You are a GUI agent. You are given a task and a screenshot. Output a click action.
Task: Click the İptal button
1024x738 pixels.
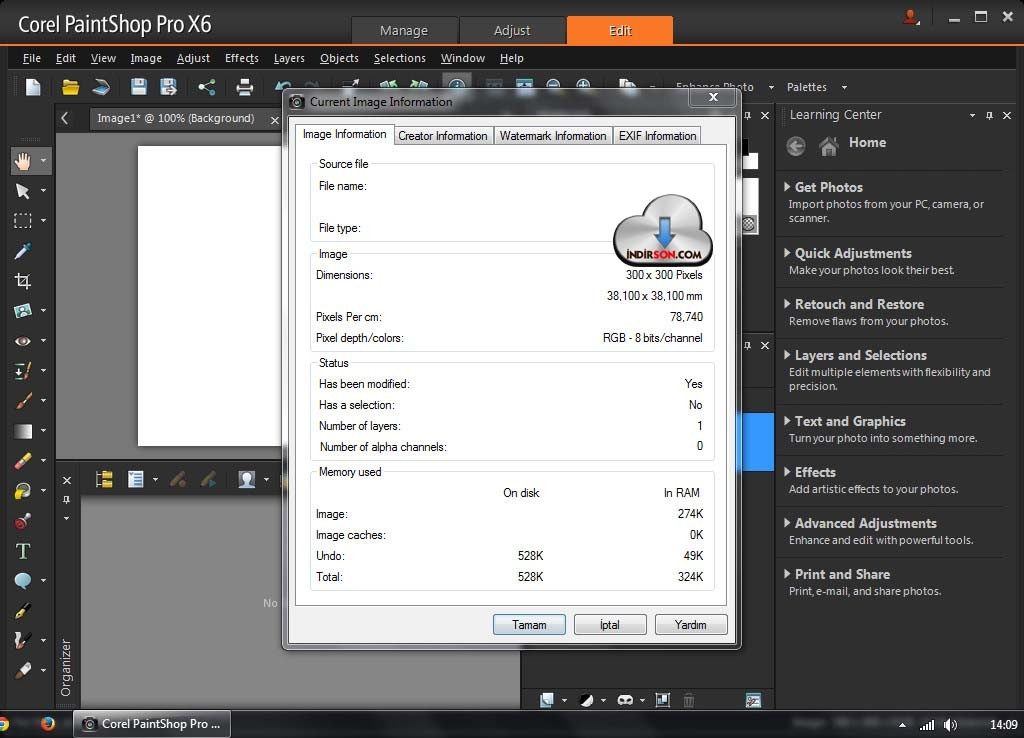[x=610, y=625]
